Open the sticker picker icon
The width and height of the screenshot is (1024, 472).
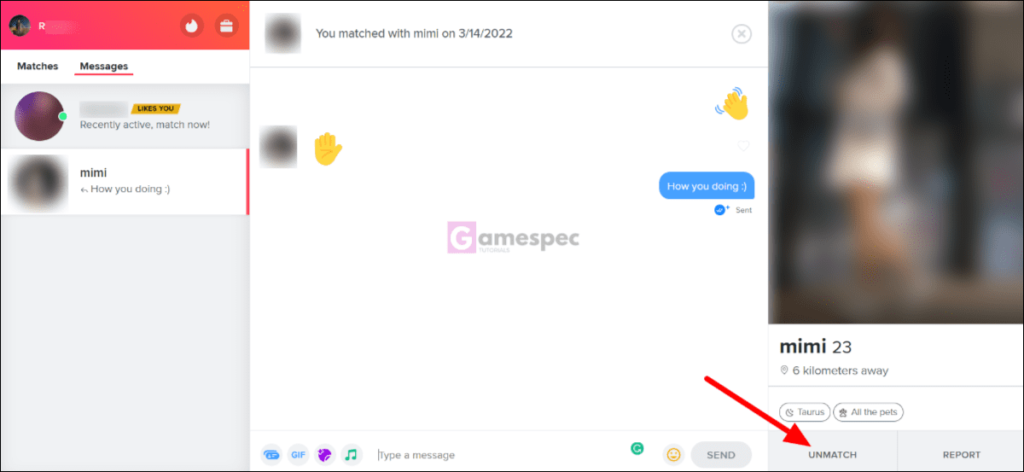click(x=325, y=454)
